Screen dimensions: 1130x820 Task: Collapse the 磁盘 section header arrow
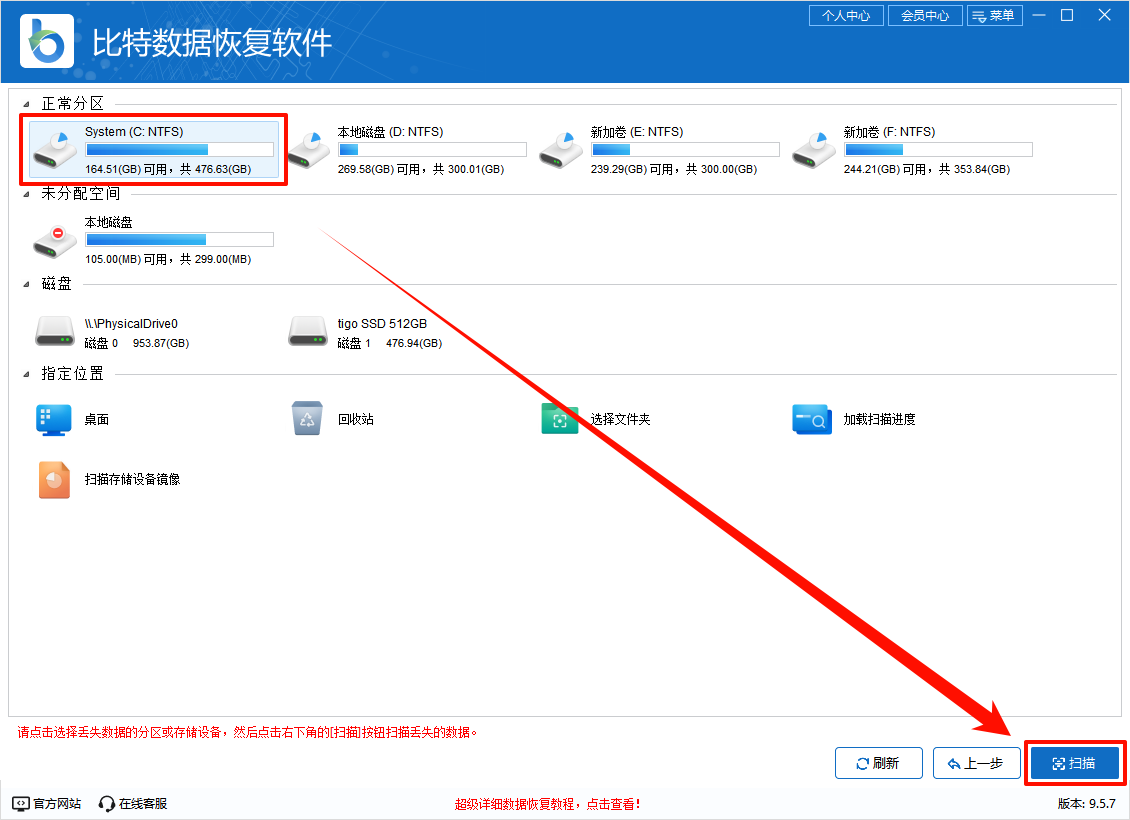coord(28,284)
